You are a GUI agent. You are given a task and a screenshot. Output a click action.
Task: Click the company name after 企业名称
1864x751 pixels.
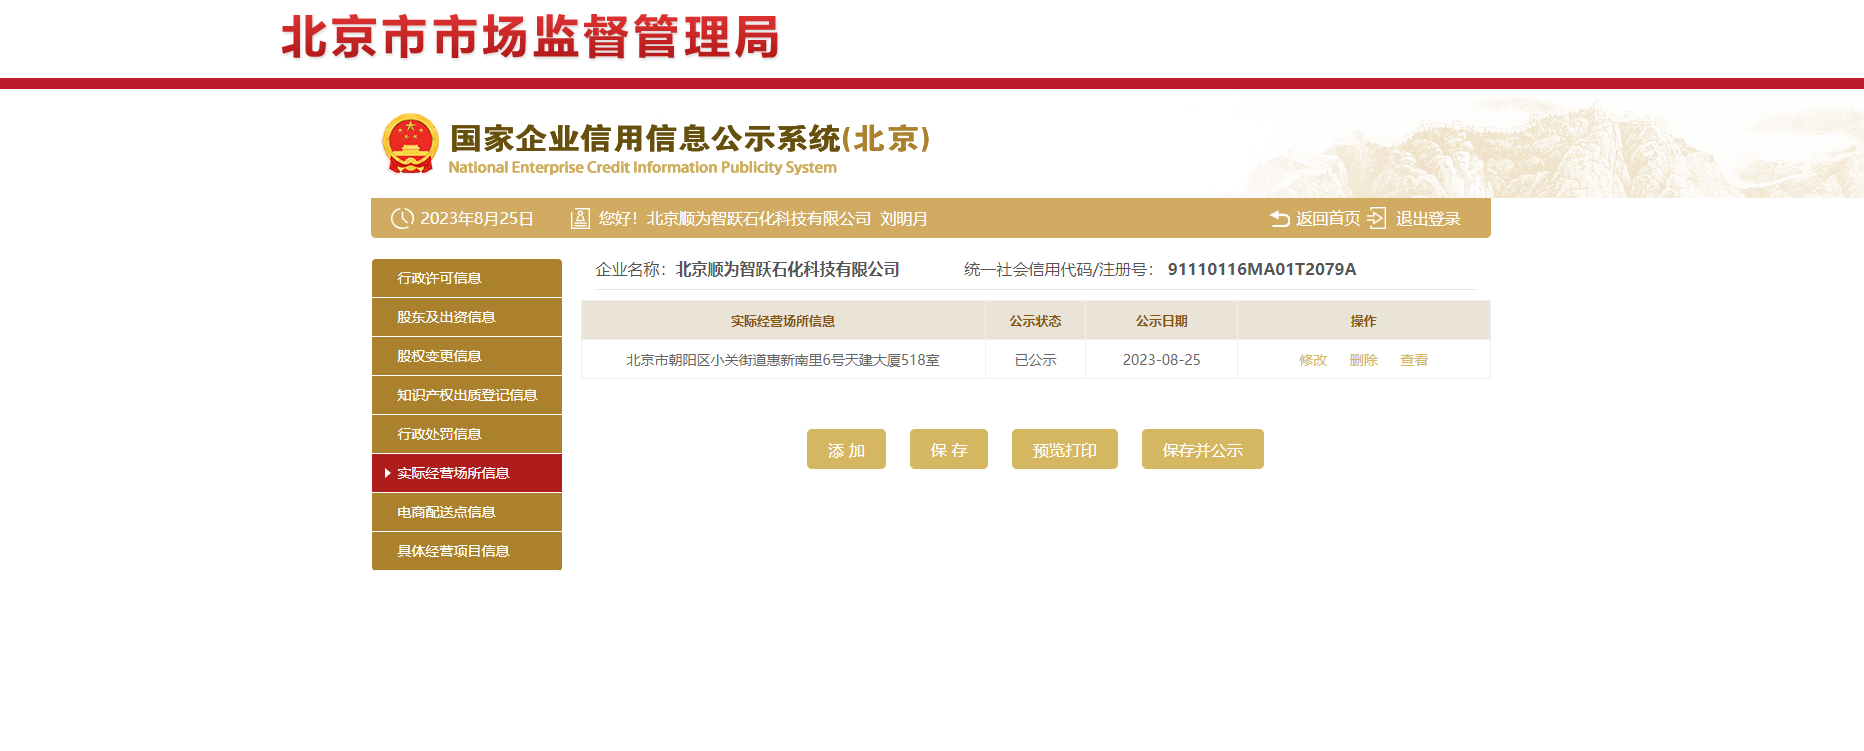click(788, 269)
